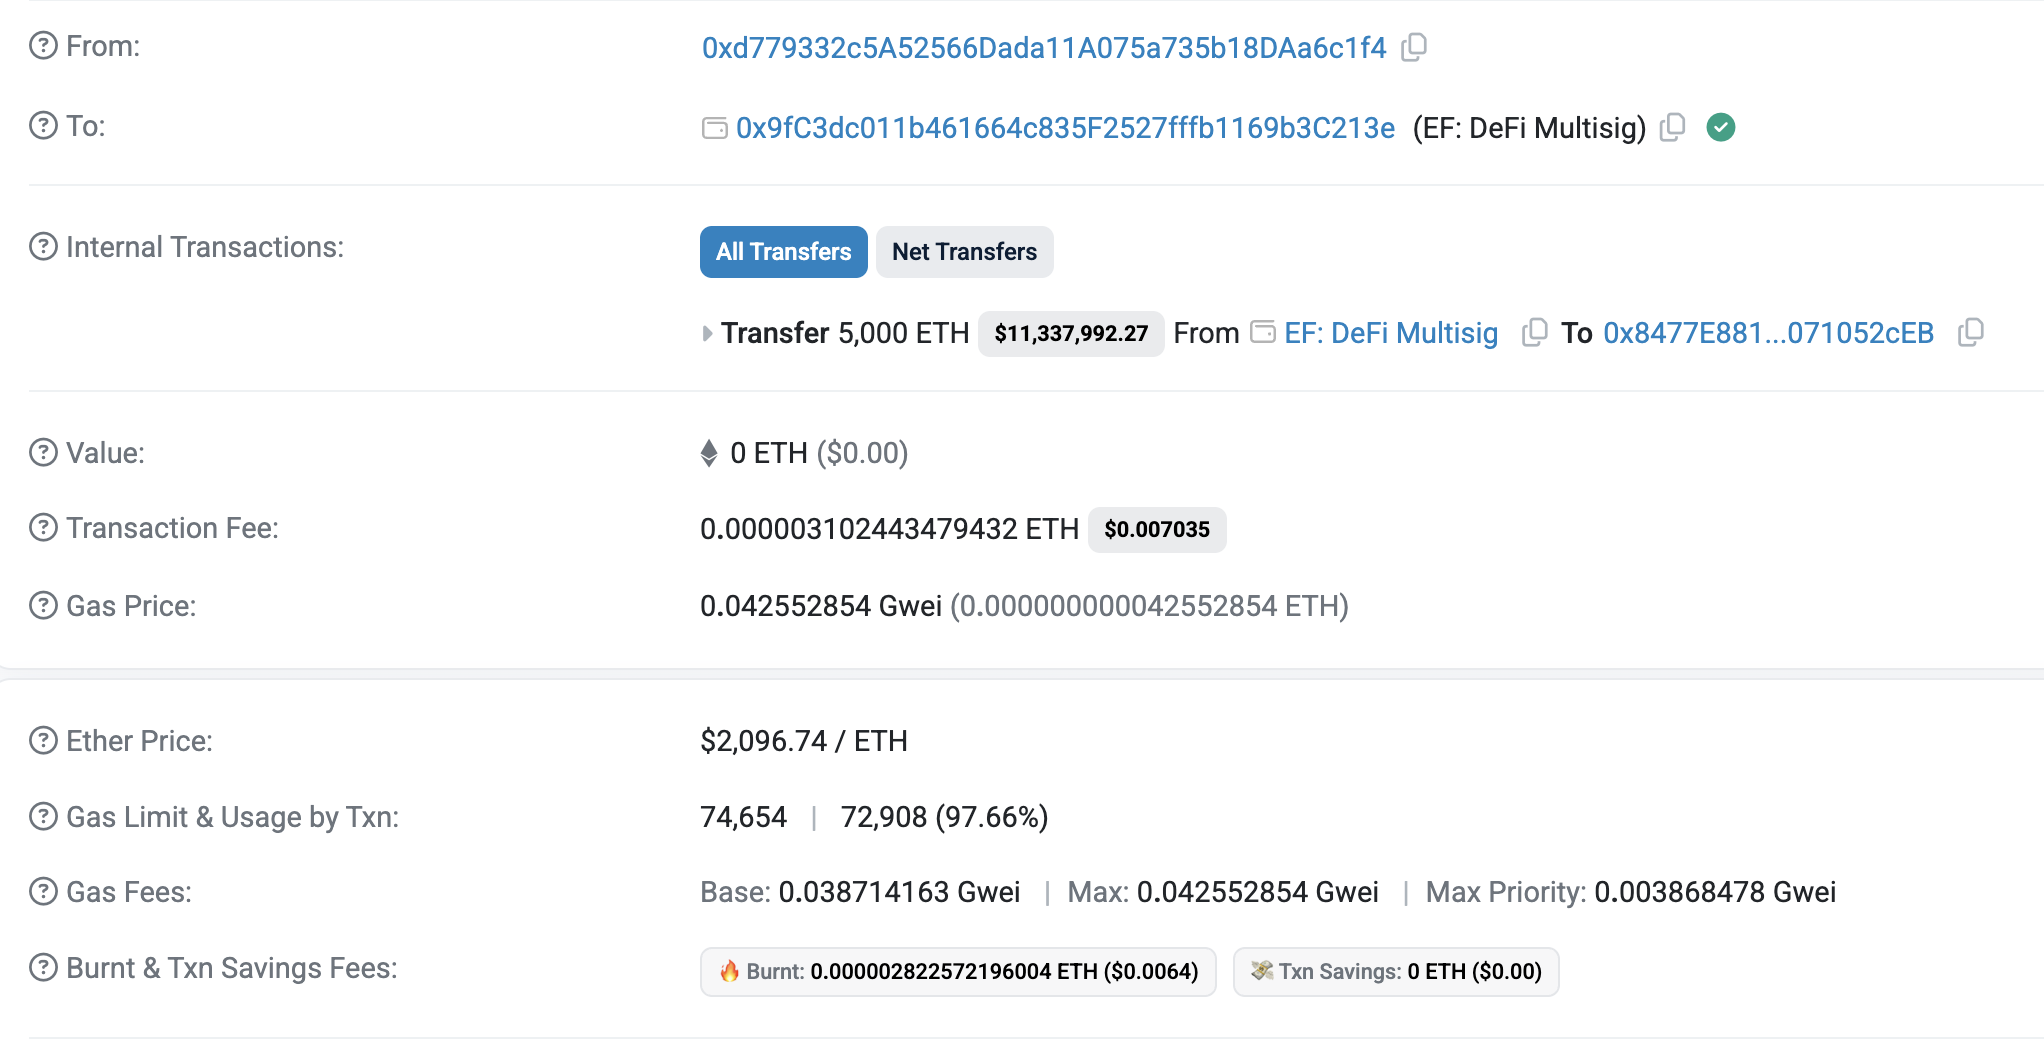Click the Burnt fee badge
Image resolution: width=2044 pixels, height=1062 pixels.
pos(957,970)
